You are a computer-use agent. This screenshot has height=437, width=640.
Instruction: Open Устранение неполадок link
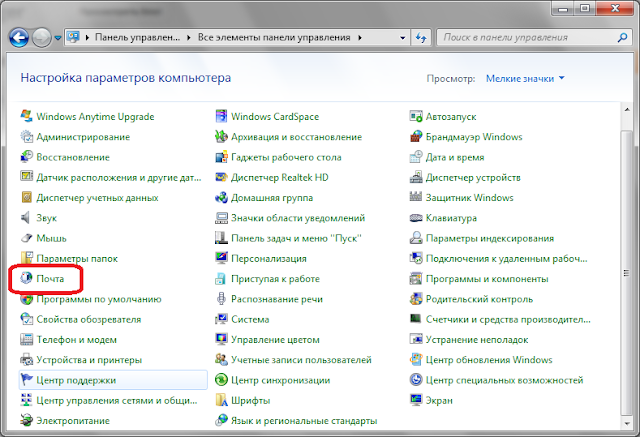click(477, 340)
